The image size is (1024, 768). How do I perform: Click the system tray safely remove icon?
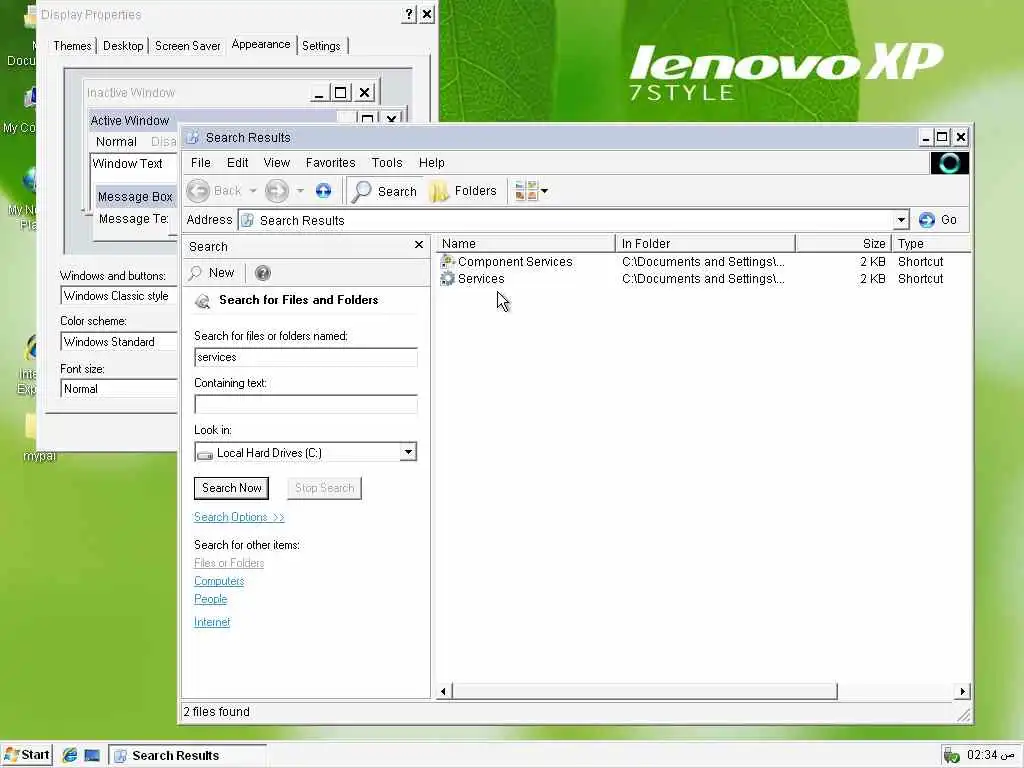[952, 756]
